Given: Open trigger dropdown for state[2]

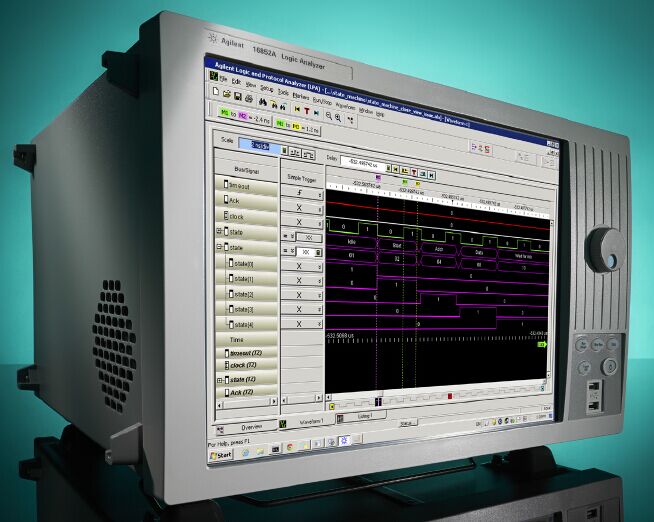Looking at the screenshot, I should coord(320,296).
